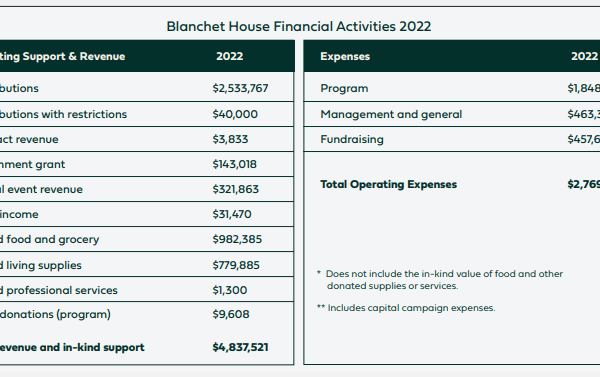Screen dimensions: 600x377
Task: Click the $143,018 government grant value
Action: click(x=235, y=164)
